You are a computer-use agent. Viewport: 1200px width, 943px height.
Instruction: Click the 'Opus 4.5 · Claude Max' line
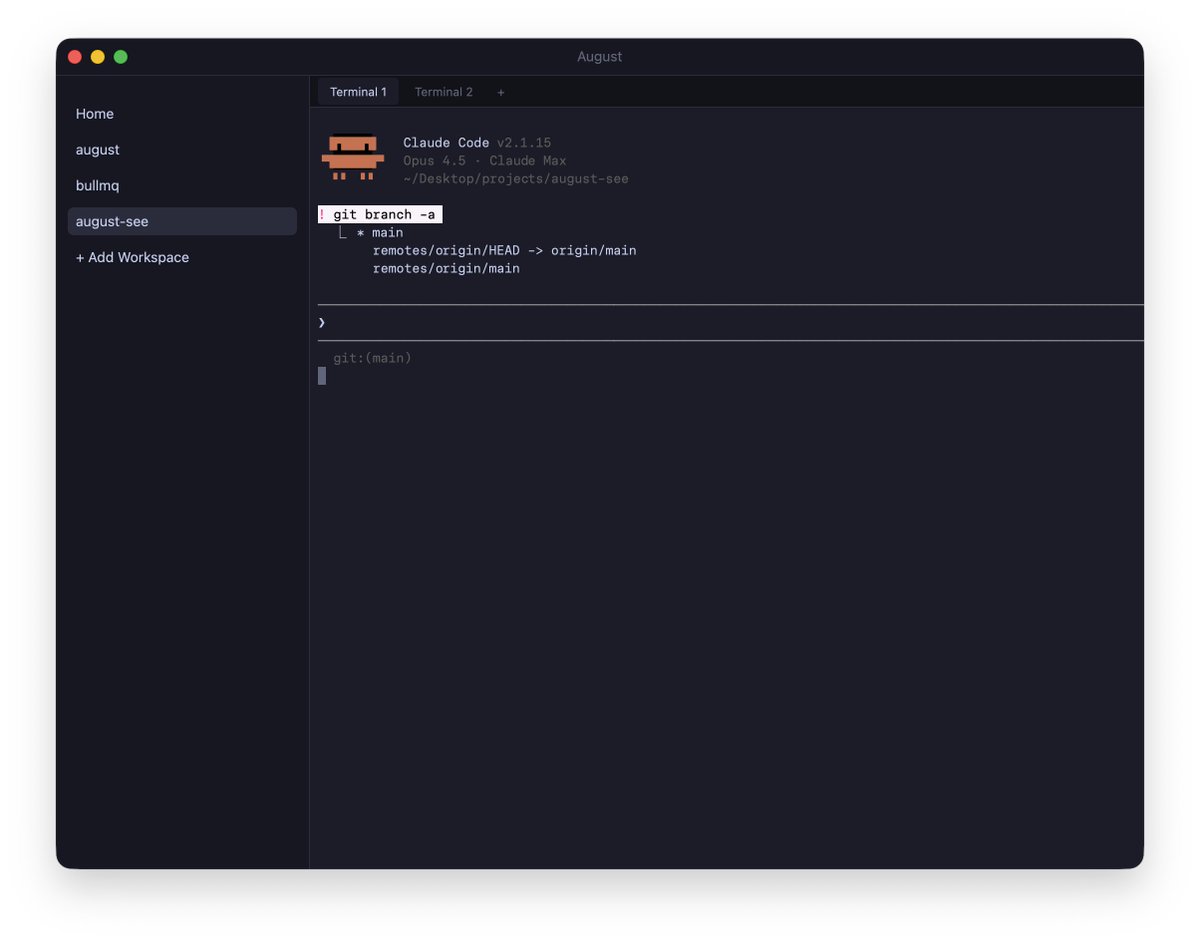click(x=485, y=161)
